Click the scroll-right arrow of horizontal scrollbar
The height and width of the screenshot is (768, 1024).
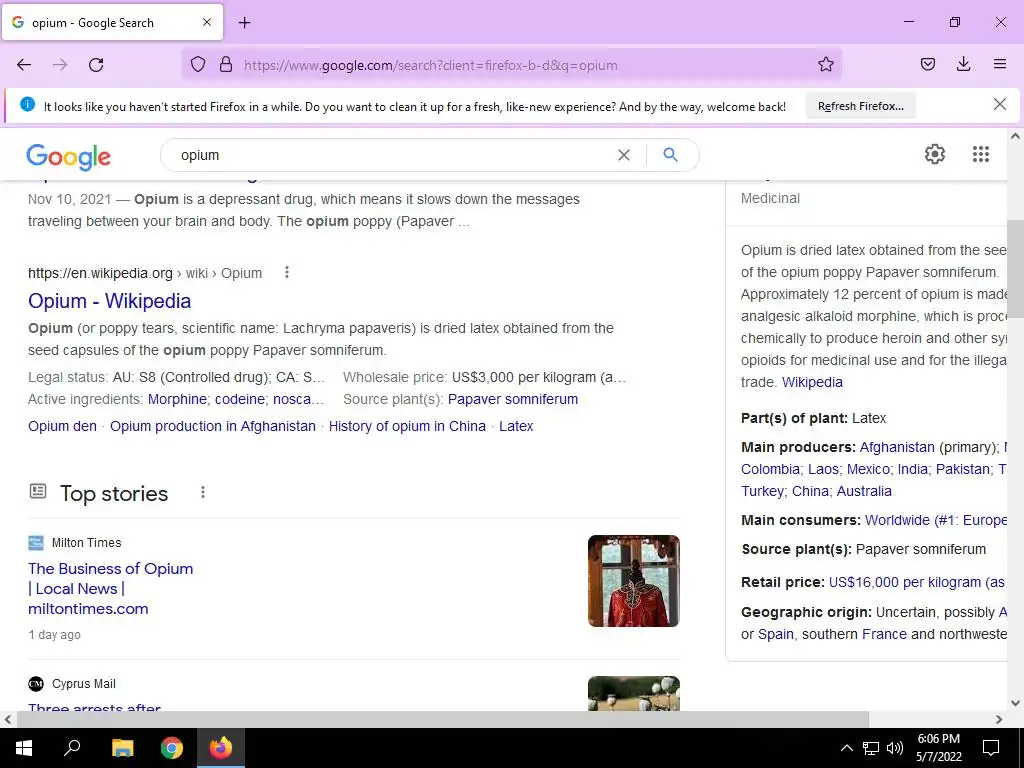click(x=999, y=719)
